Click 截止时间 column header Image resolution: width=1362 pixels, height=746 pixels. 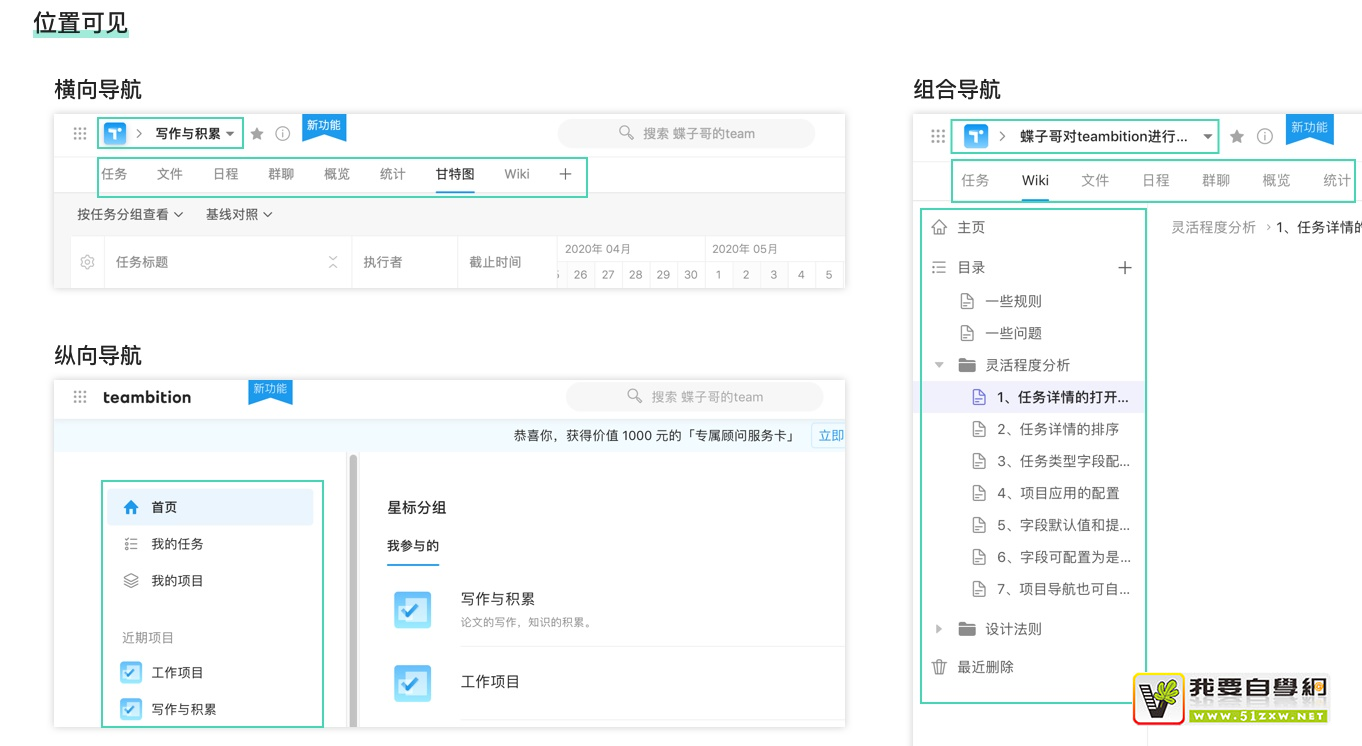[x=495, y=262]
